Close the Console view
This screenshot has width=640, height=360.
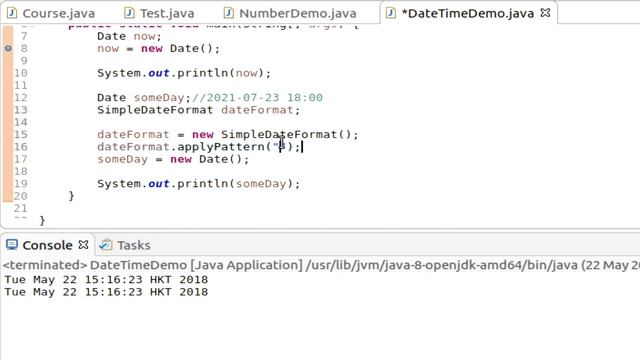tap(83, 244)
